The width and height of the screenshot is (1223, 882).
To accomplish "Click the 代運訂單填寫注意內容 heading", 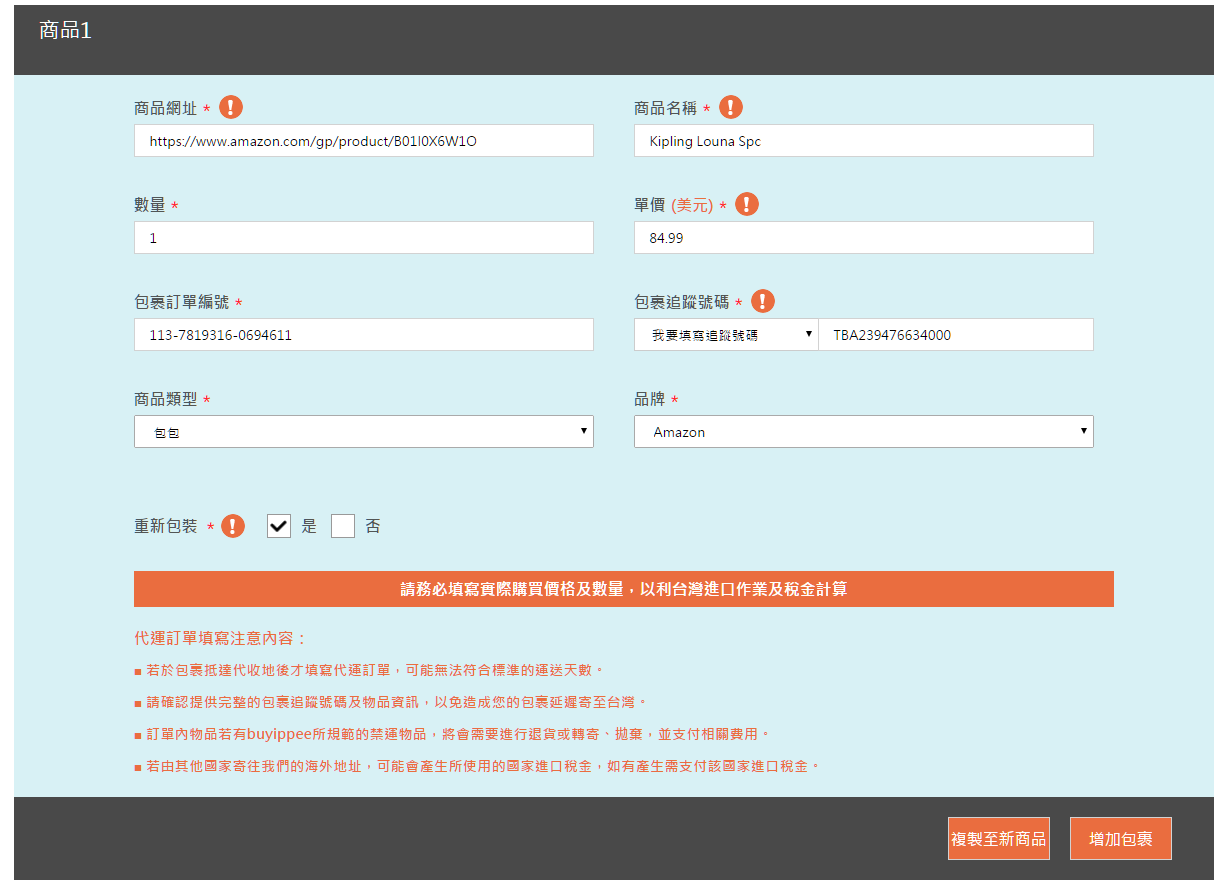I will point(221,638).
